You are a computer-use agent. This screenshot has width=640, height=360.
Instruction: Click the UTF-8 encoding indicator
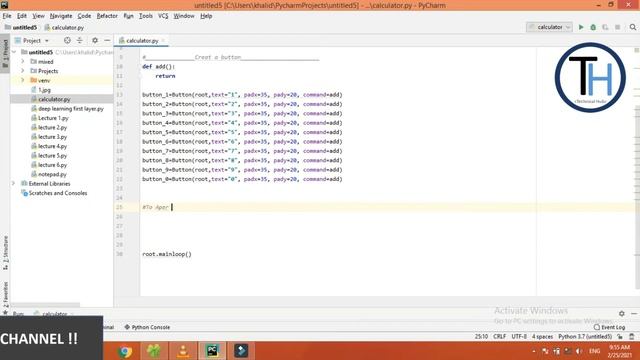click(x=519, y=337)
